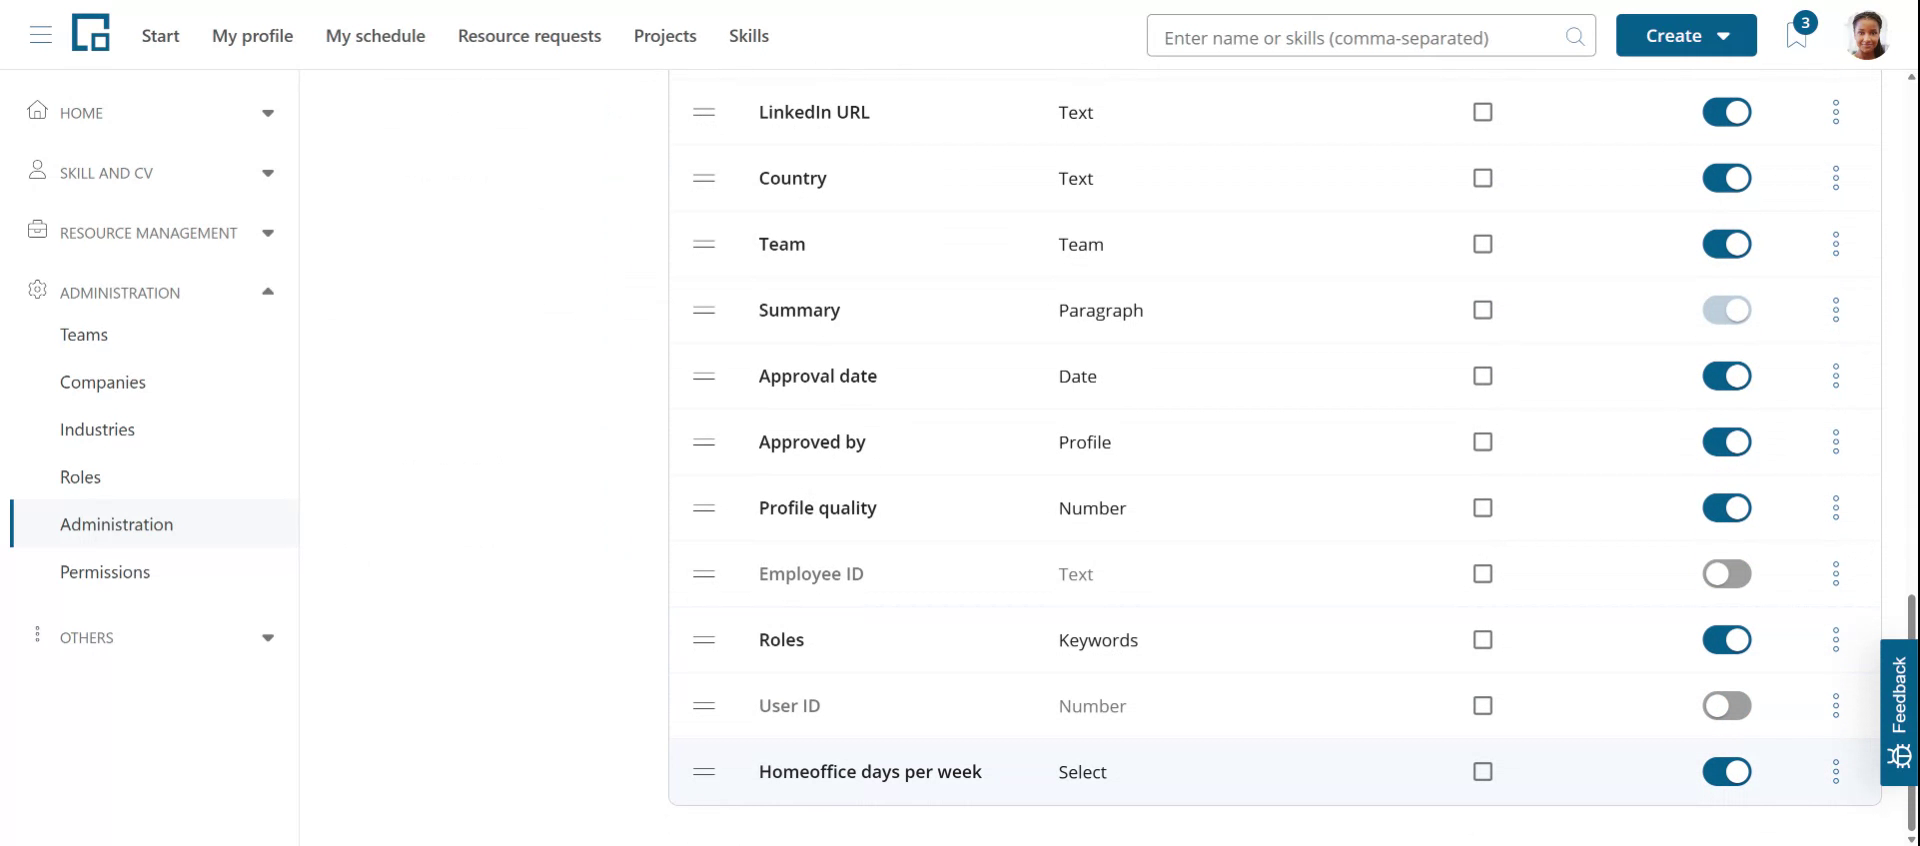Open the bookmark notifications icon
Screen dimensions: 1920x846
tap(1797, 36)
